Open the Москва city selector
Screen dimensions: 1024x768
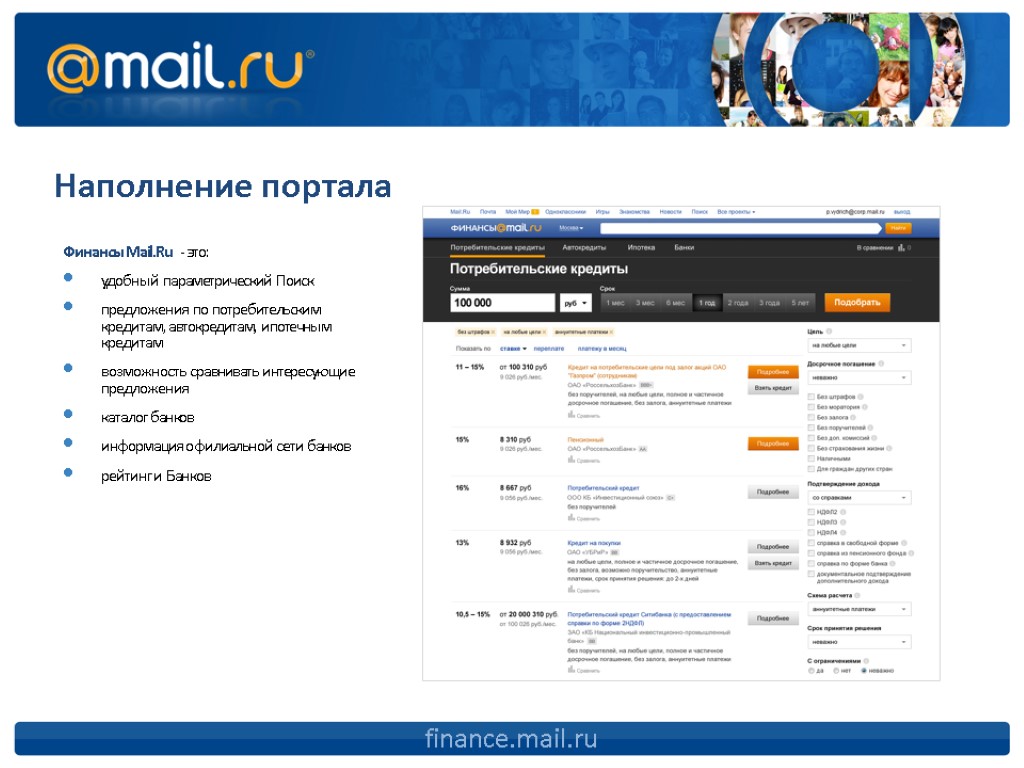click(571, 228)
